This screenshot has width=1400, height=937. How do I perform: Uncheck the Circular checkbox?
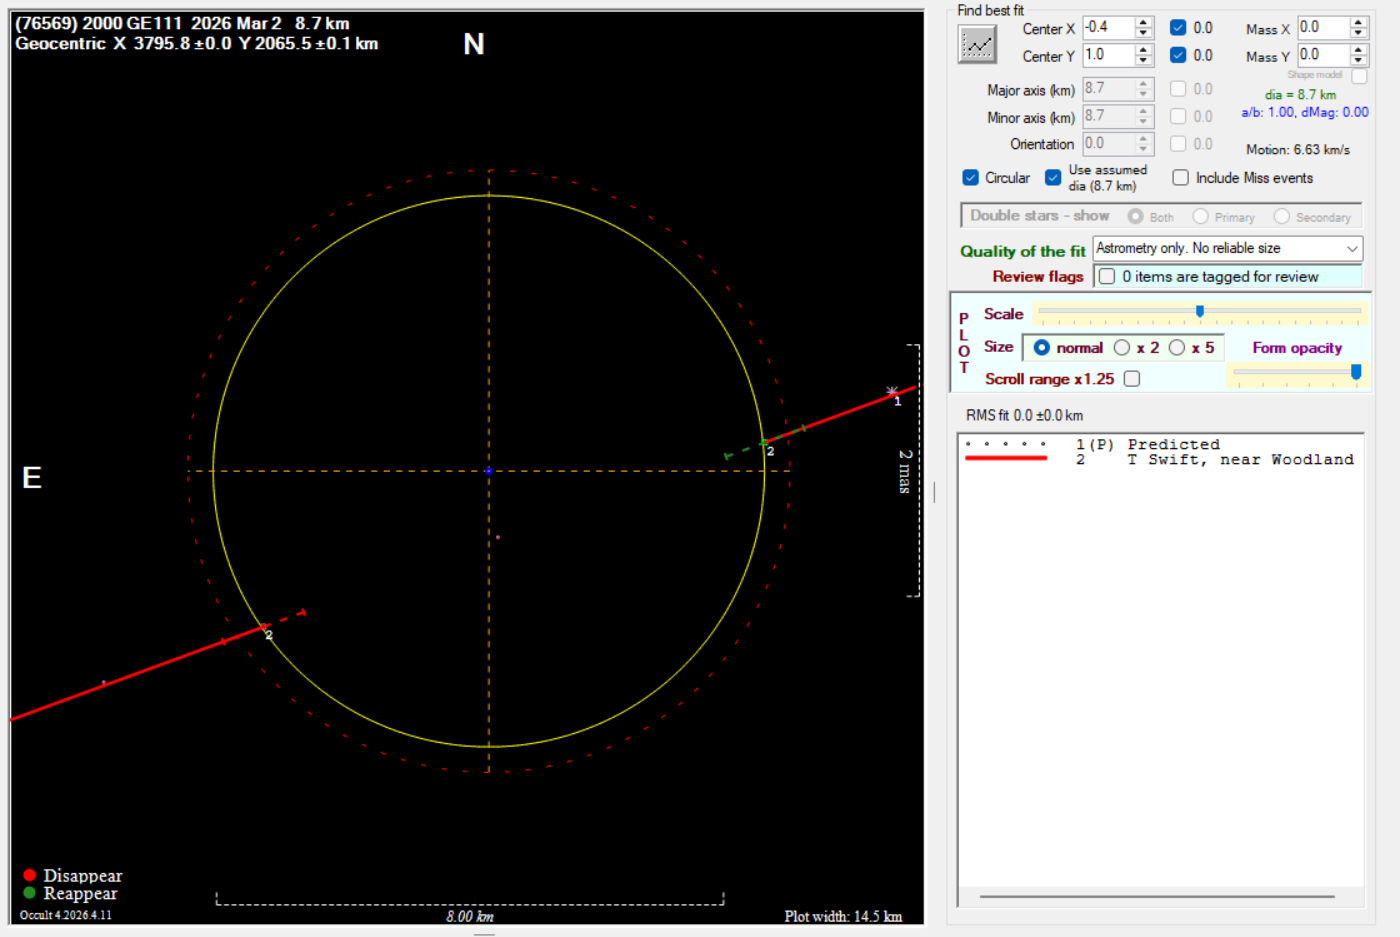click(970, 178)
